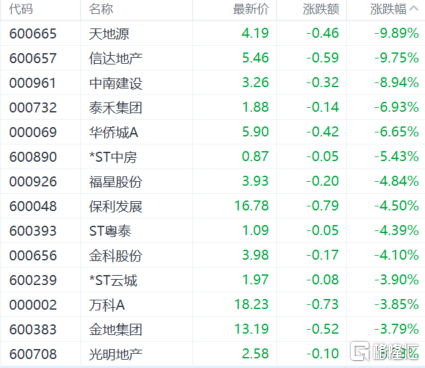Open 保利发展 stock row
Screen dimensions: 425x368
pos(212,206)
